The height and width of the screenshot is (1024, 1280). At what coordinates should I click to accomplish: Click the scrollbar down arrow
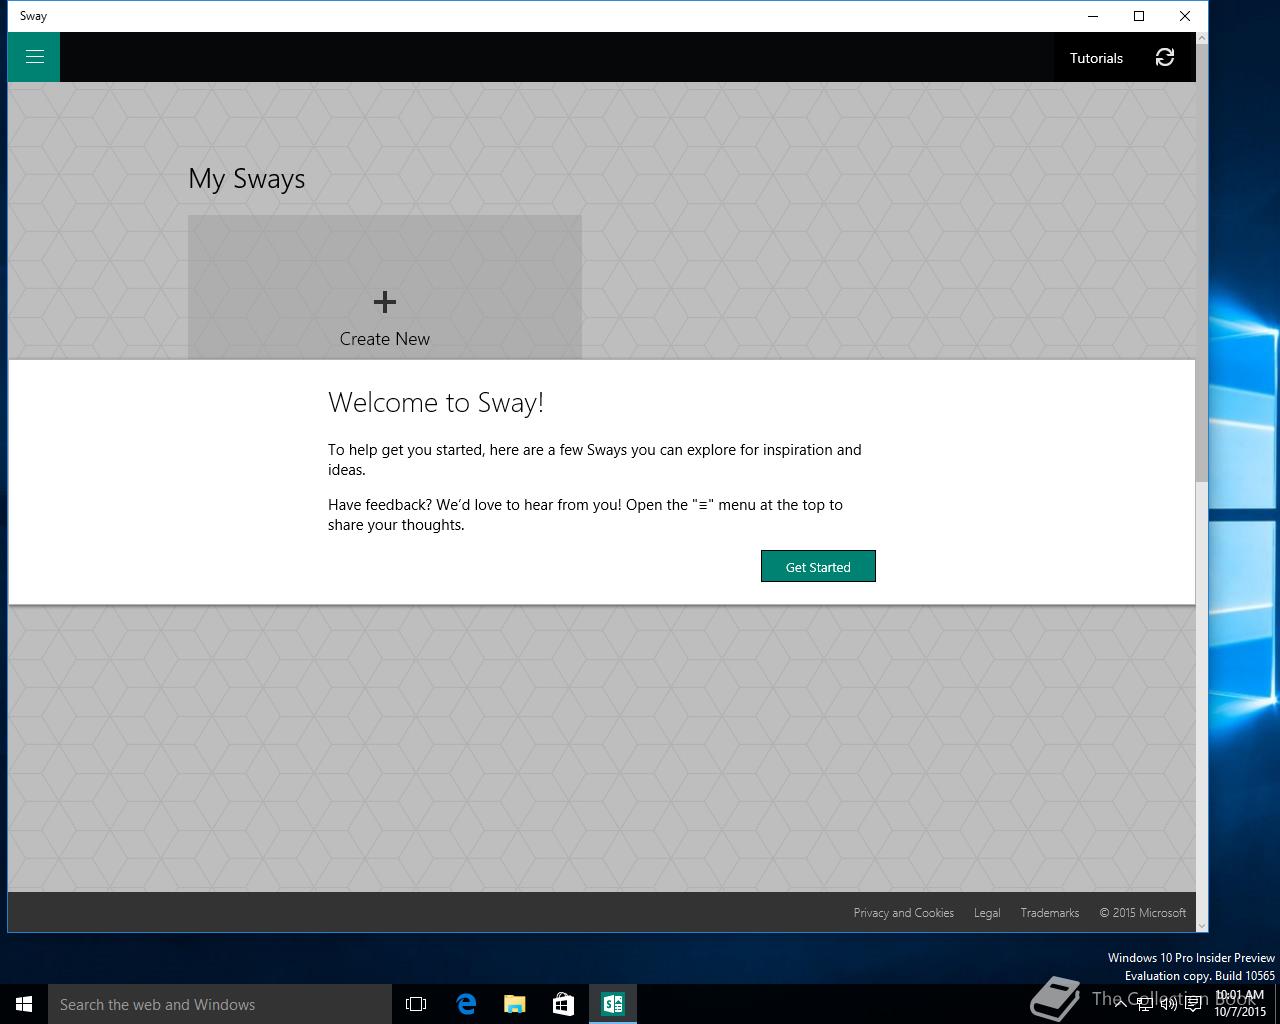click(x=1202, y=926)
